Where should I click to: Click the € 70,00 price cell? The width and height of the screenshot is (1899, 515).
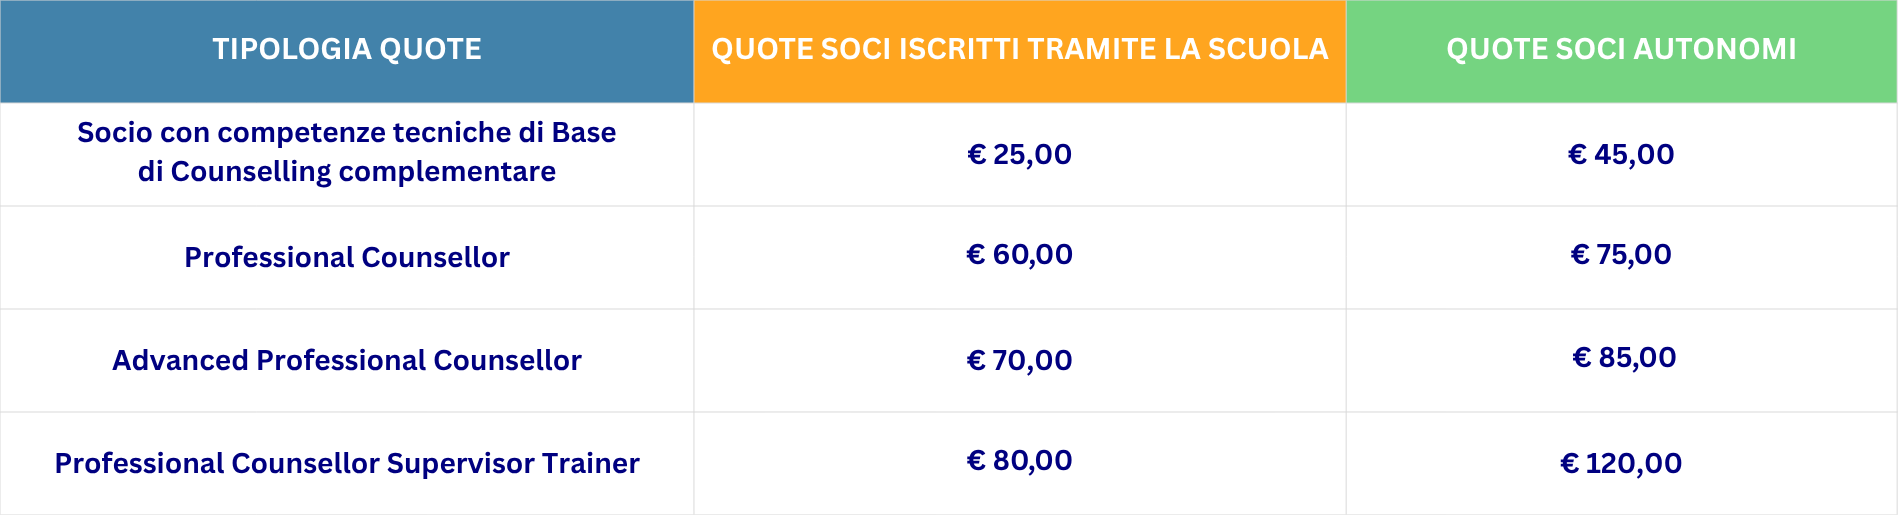[1019, 360]
